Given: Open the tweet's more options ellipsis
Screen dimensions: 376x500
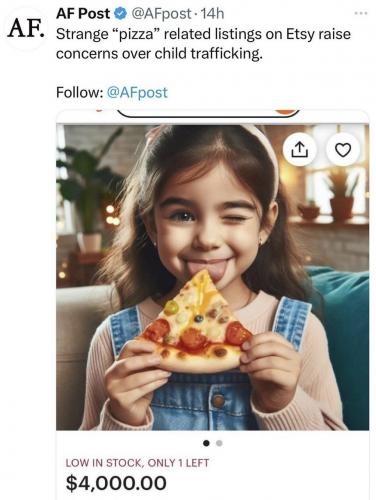Looking at the screenshot, I should [x=361, y=14].
